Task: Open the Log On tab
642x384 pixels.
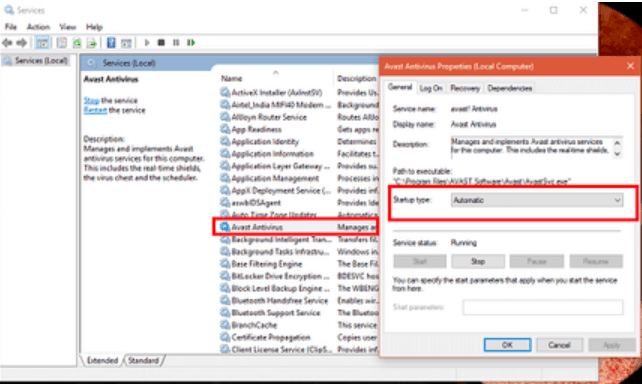Action: pyautogui.click(x=431, y=88)
